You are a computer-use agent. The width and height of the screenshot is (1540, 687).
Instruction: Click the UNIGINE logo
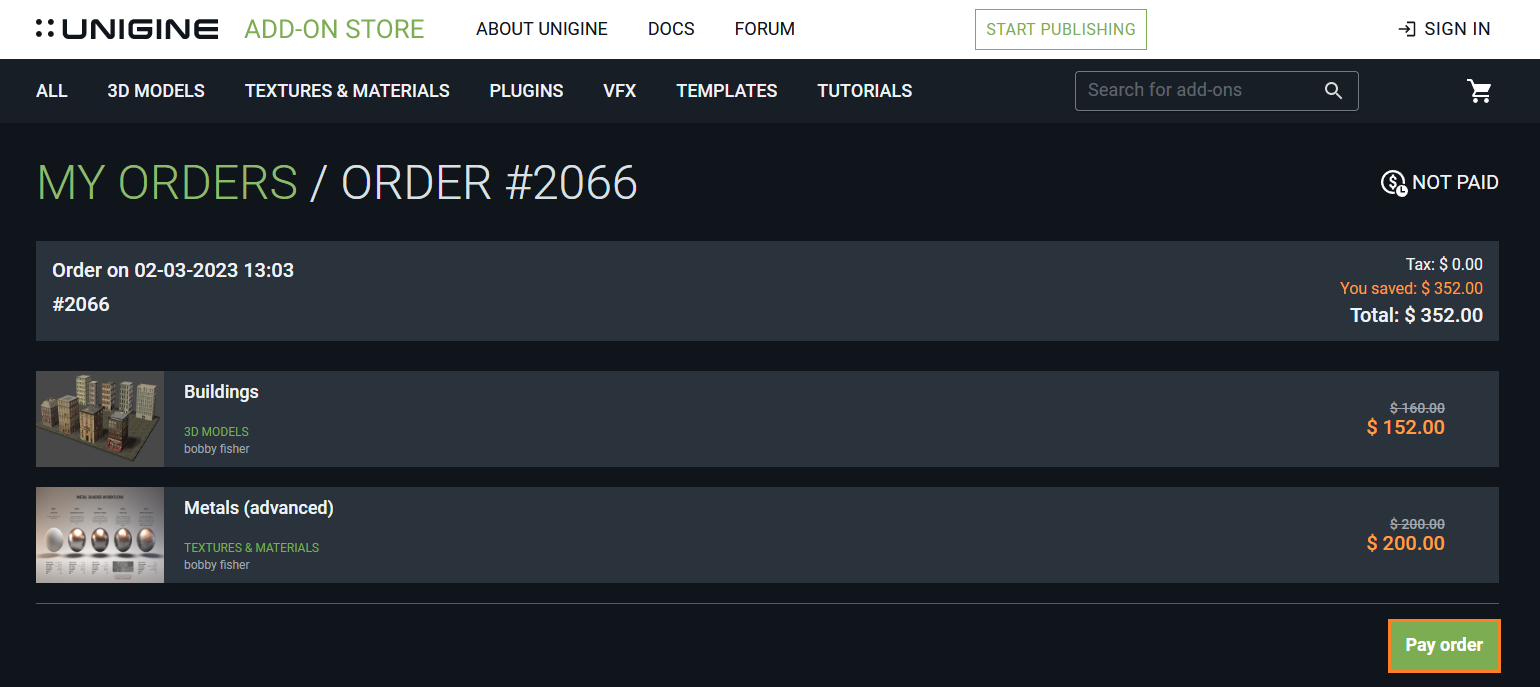[127, 29]
